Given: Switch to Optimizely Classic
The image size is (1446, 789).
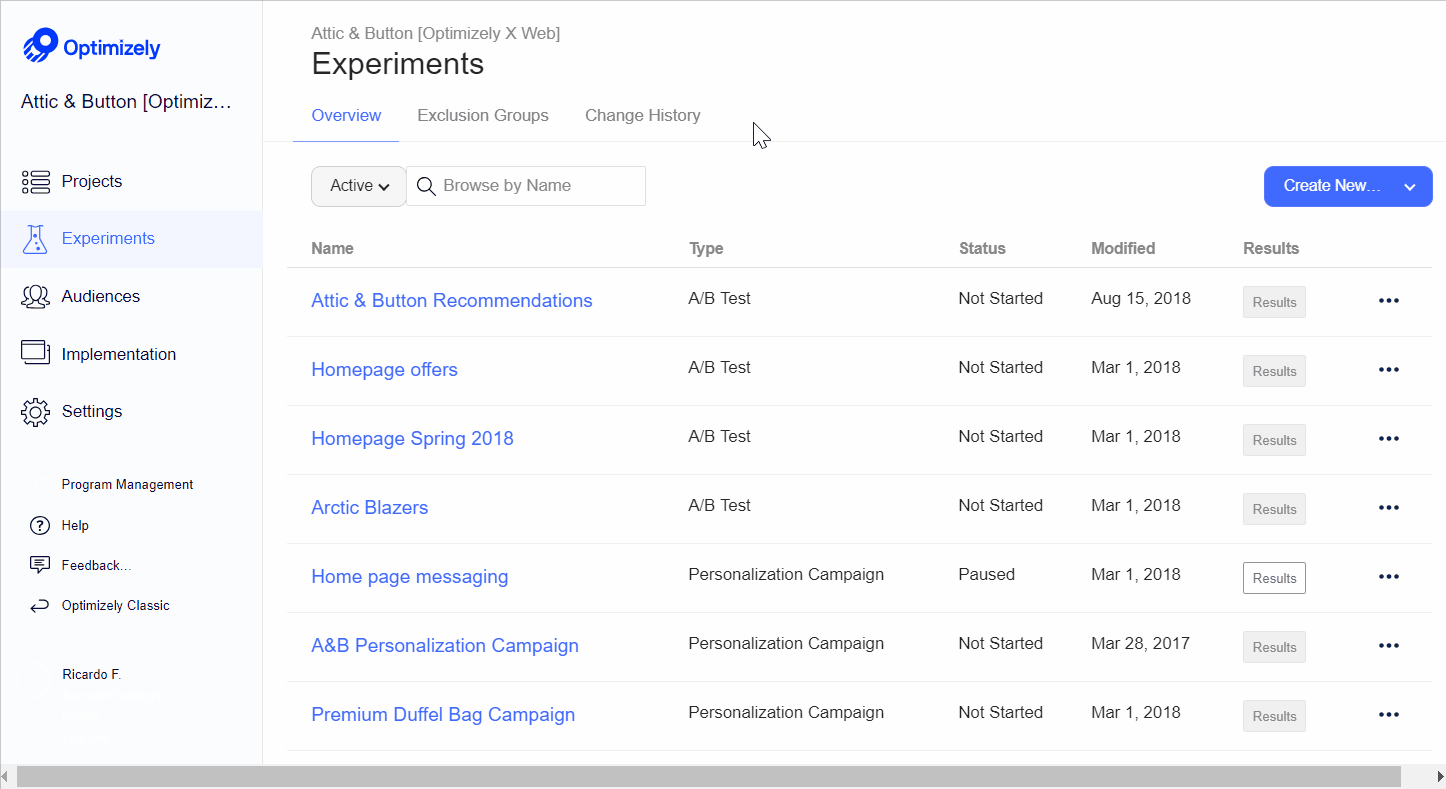Looking at the screenshot, I should (x=116, y=606).
